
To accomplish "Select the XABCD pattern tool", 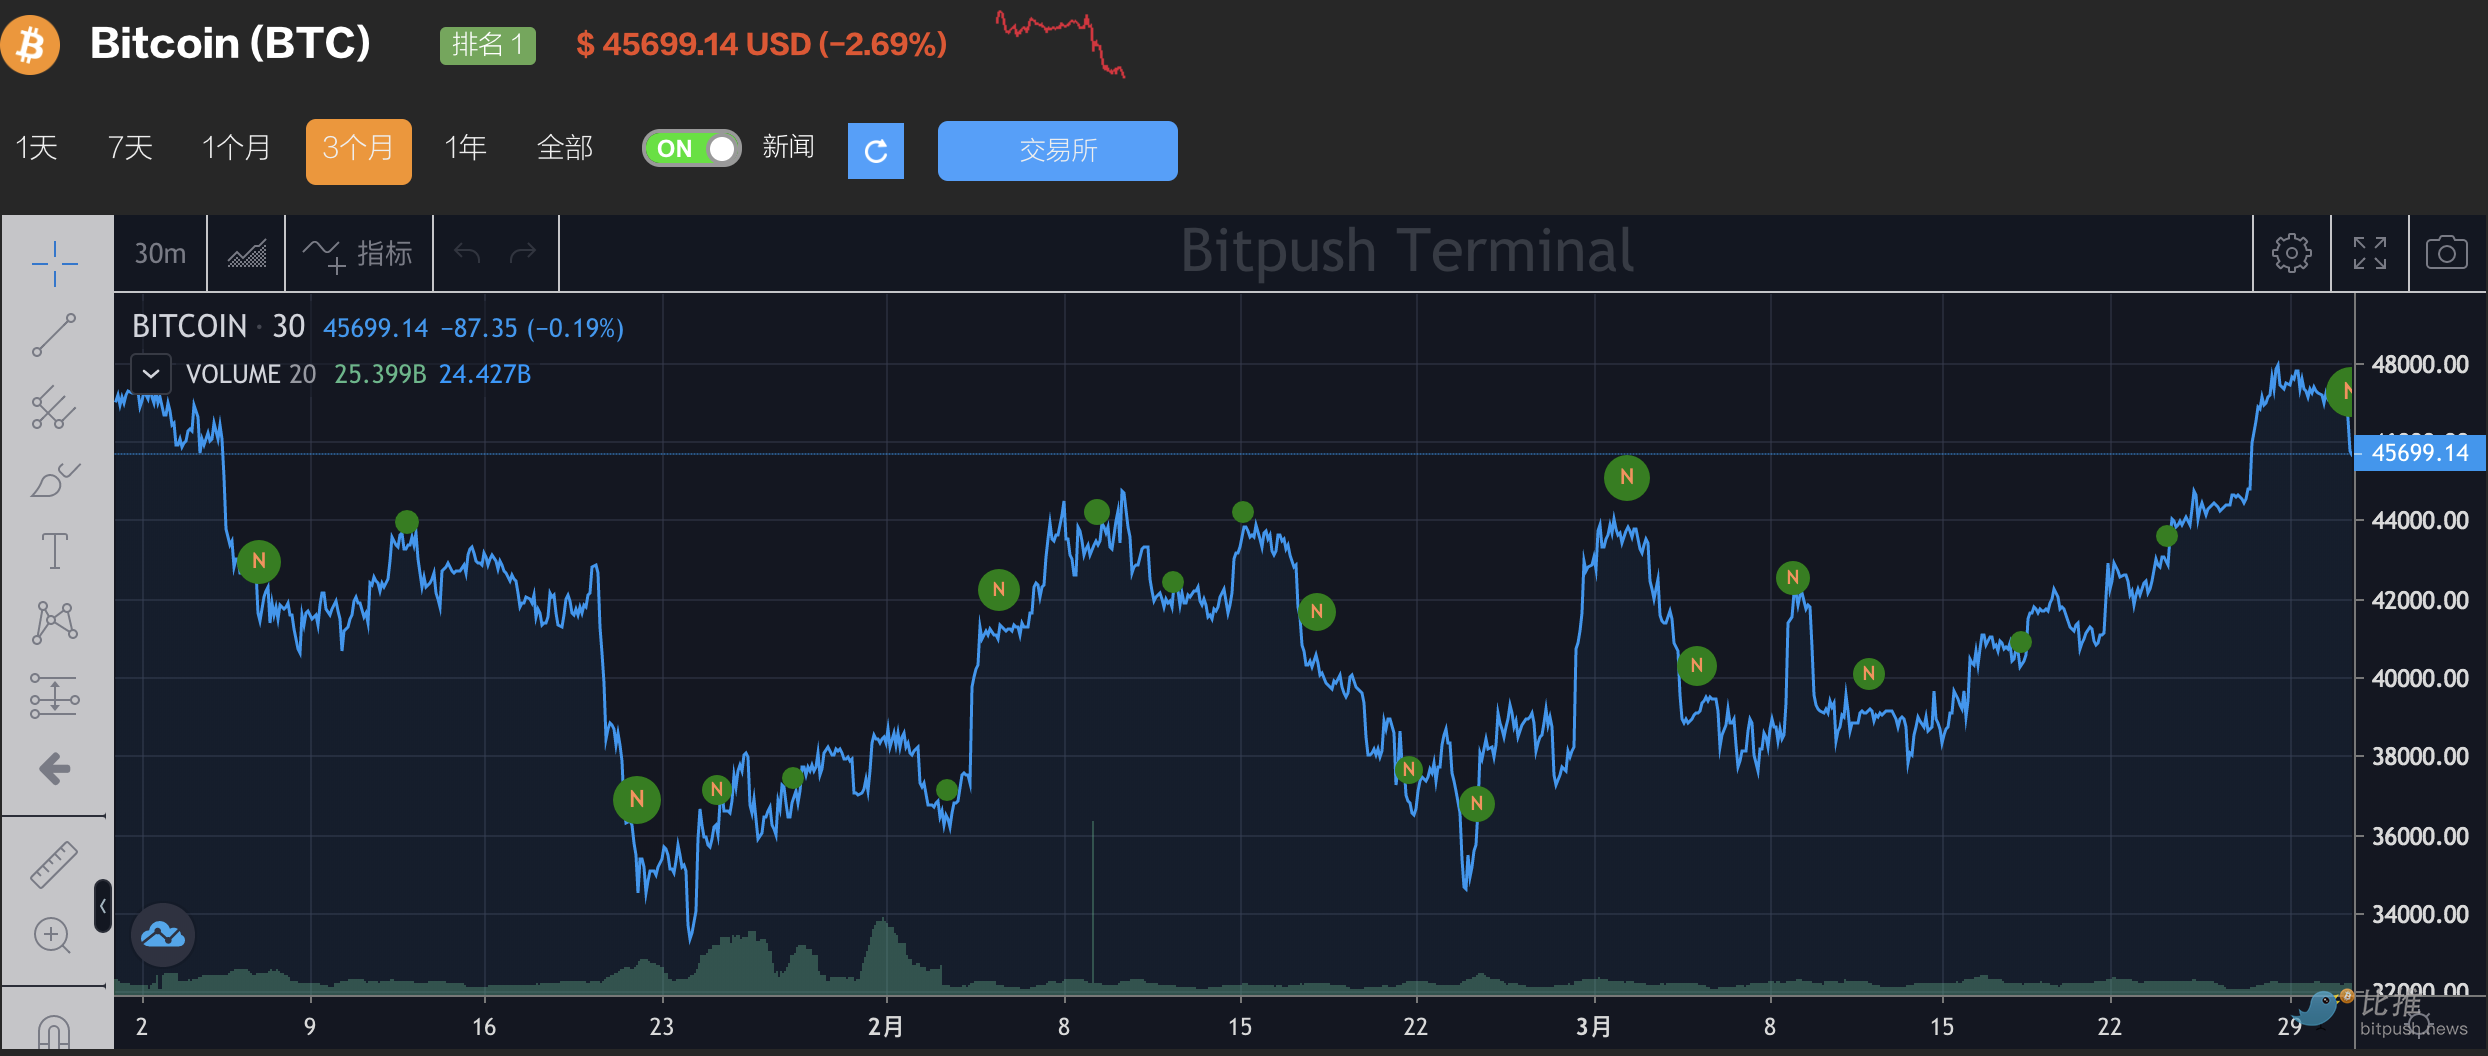I will (x=54, y=622).
